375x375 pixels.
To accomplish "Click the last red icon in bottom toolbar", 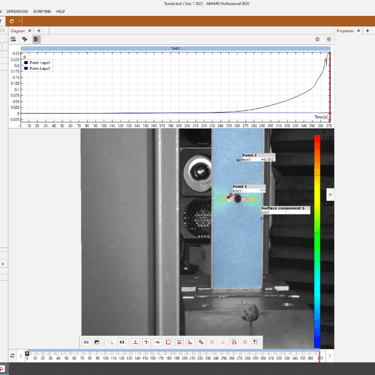I will (256, 342).
